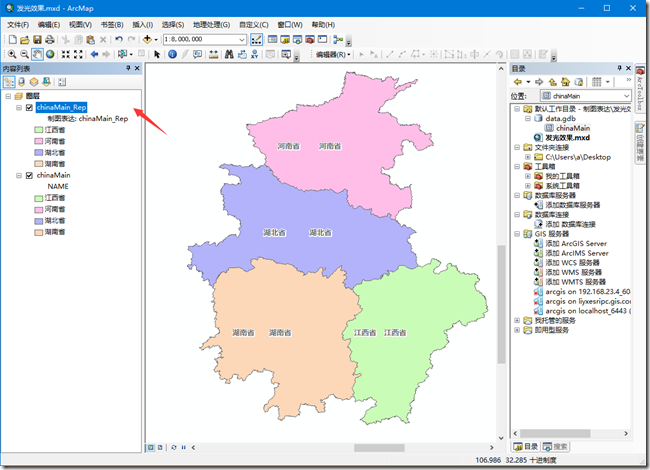Image resolution: width=650 pixels, height=470 pixels.
Task: Collapse the GIS 服务器 node
Action: (x=517, y=234)
